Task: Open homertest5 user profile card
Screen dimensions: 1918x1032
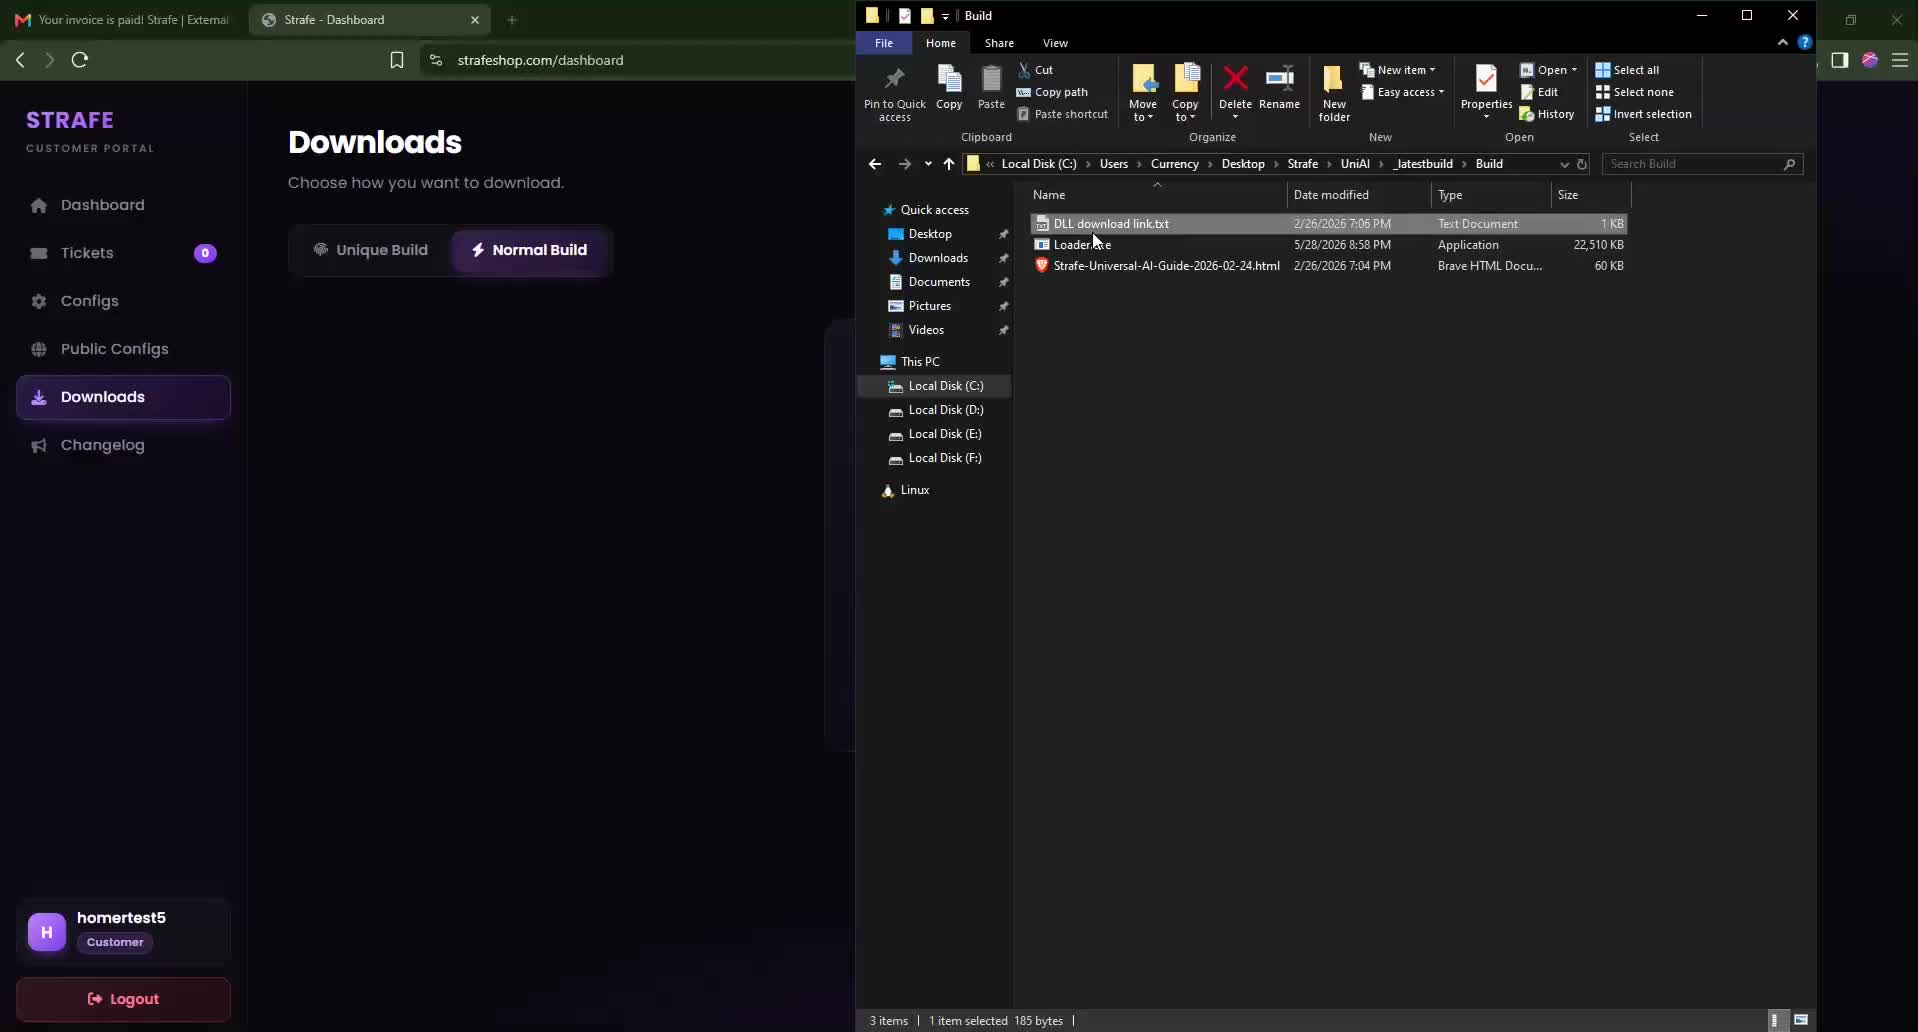Action: [x=123, y=932]
